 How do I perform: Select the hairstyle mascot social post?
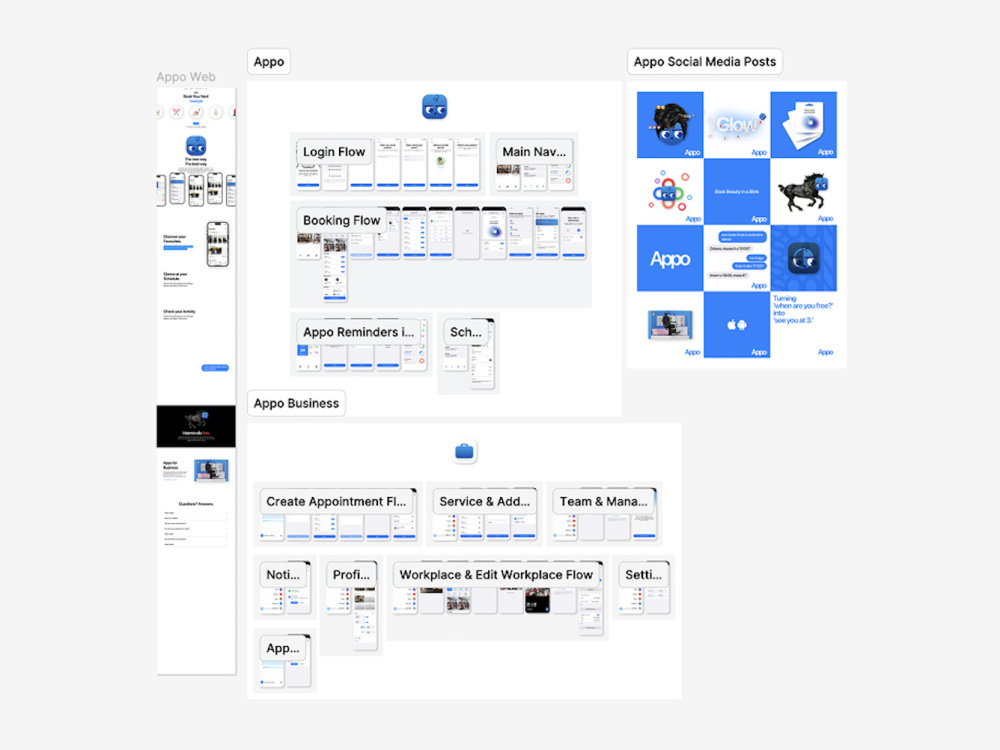click(x=670, y=125)
